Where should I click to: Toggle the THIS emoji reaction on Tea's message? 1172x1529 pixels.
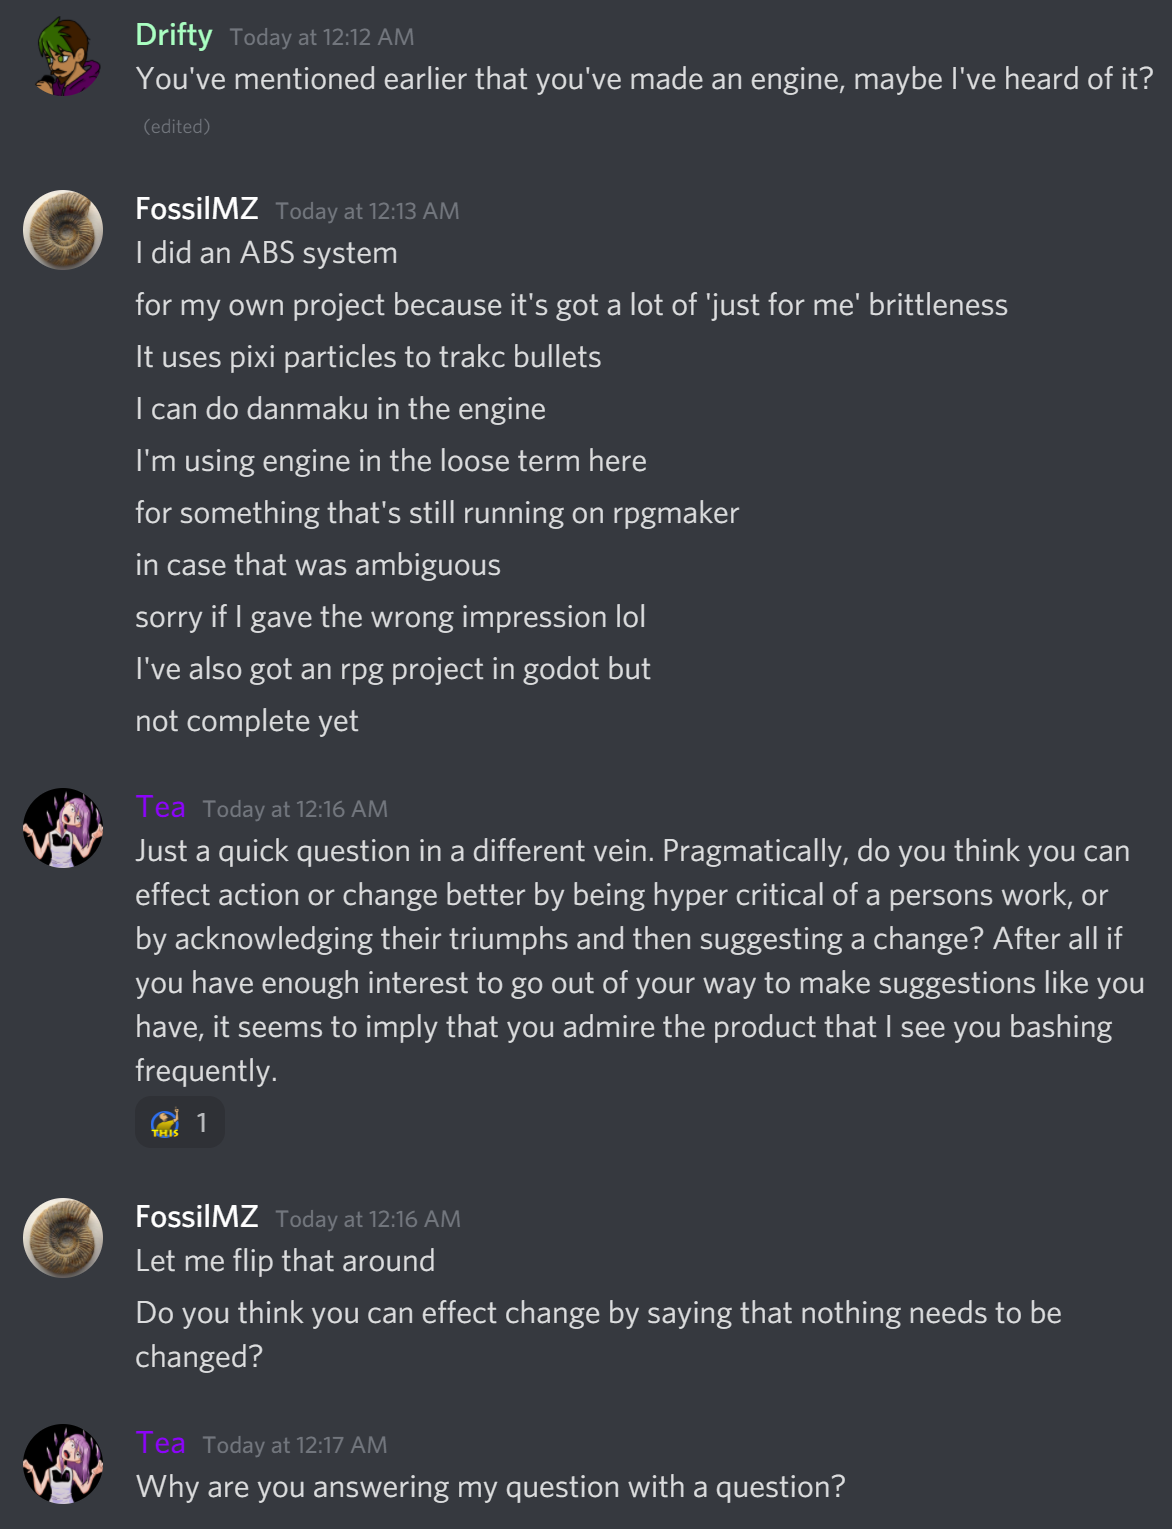click(x=180, y=1123)
